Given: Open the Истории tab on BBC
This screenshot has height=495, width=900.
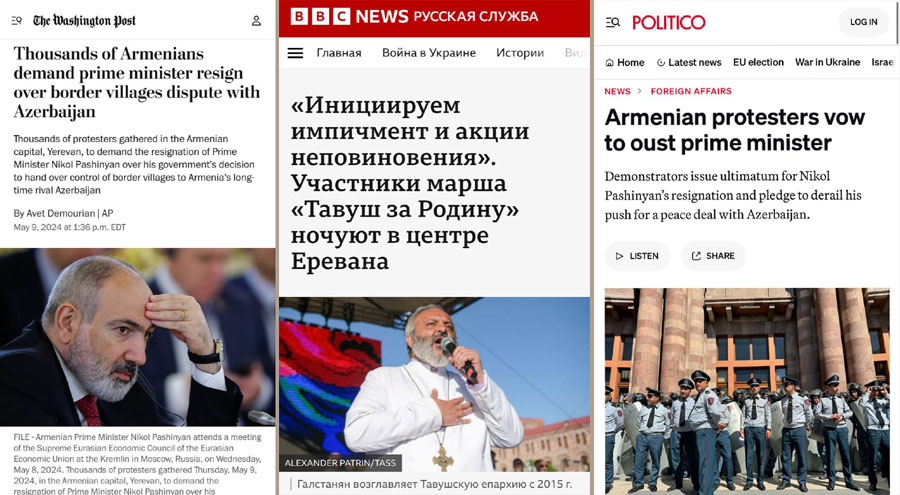Looking at the screenshot, I should 520,53.
